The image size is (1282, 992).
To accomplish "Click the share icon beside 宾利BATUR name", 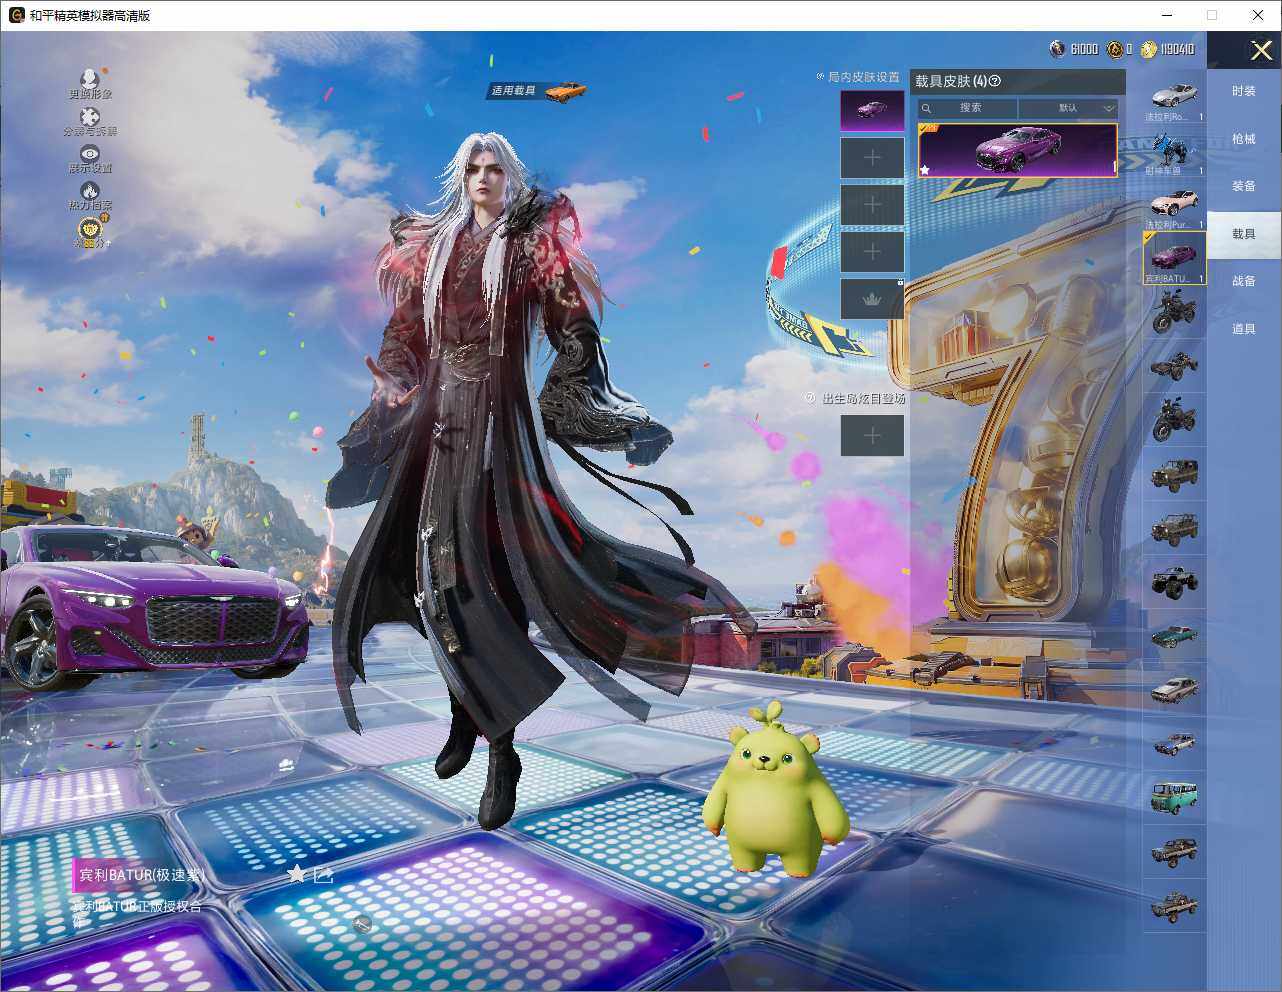I will point(323,875).
